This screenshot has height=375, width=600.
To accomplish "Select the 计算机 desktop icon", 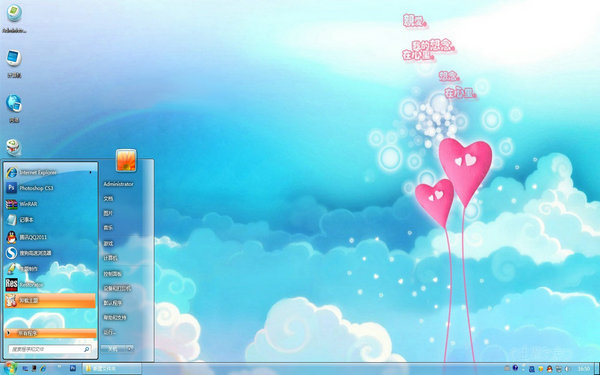I will pyautogui.click(x=14, y=63).
